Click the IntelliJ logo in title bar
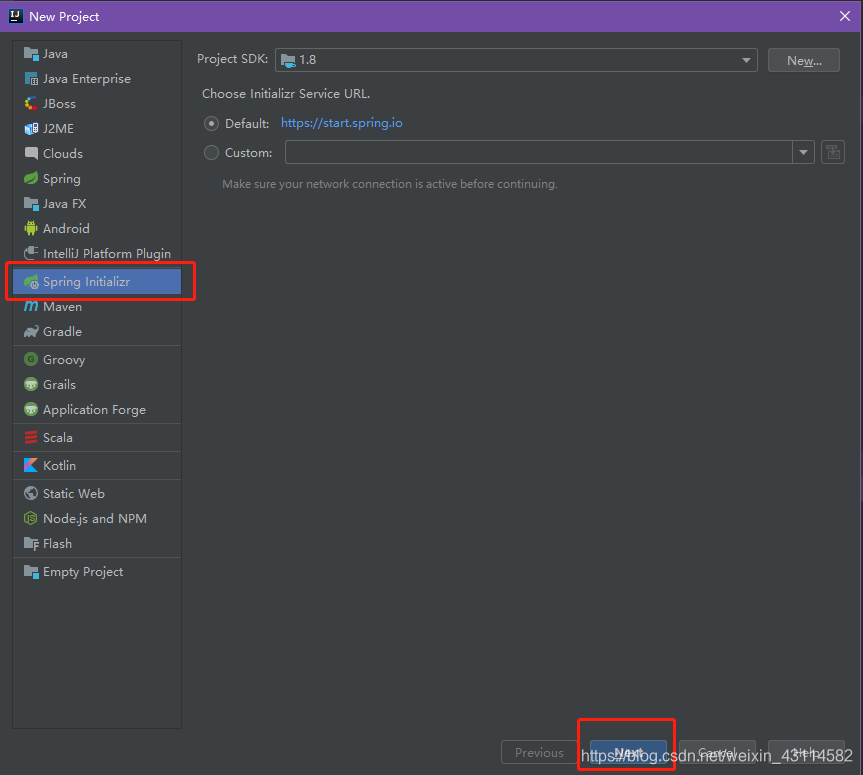Image resolution: width=863 pixels, height=775 pixels. tap(15, 16)
